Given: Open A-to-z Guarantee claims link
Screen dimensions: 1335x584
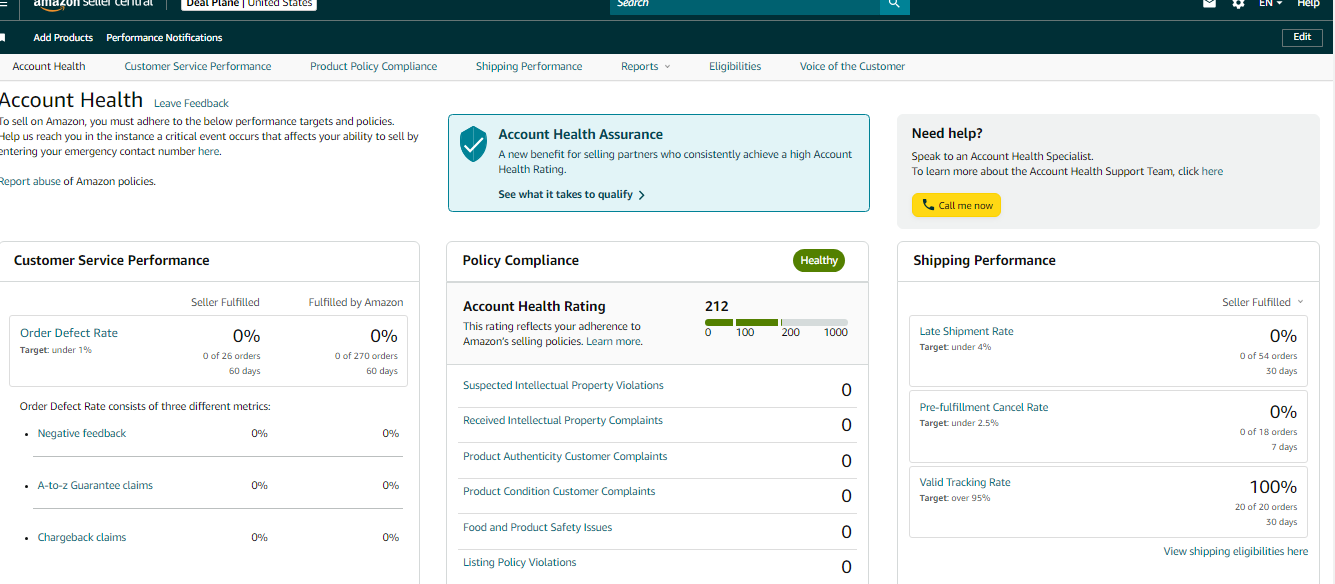Looking at the screenshot, I should pos(95,486).
